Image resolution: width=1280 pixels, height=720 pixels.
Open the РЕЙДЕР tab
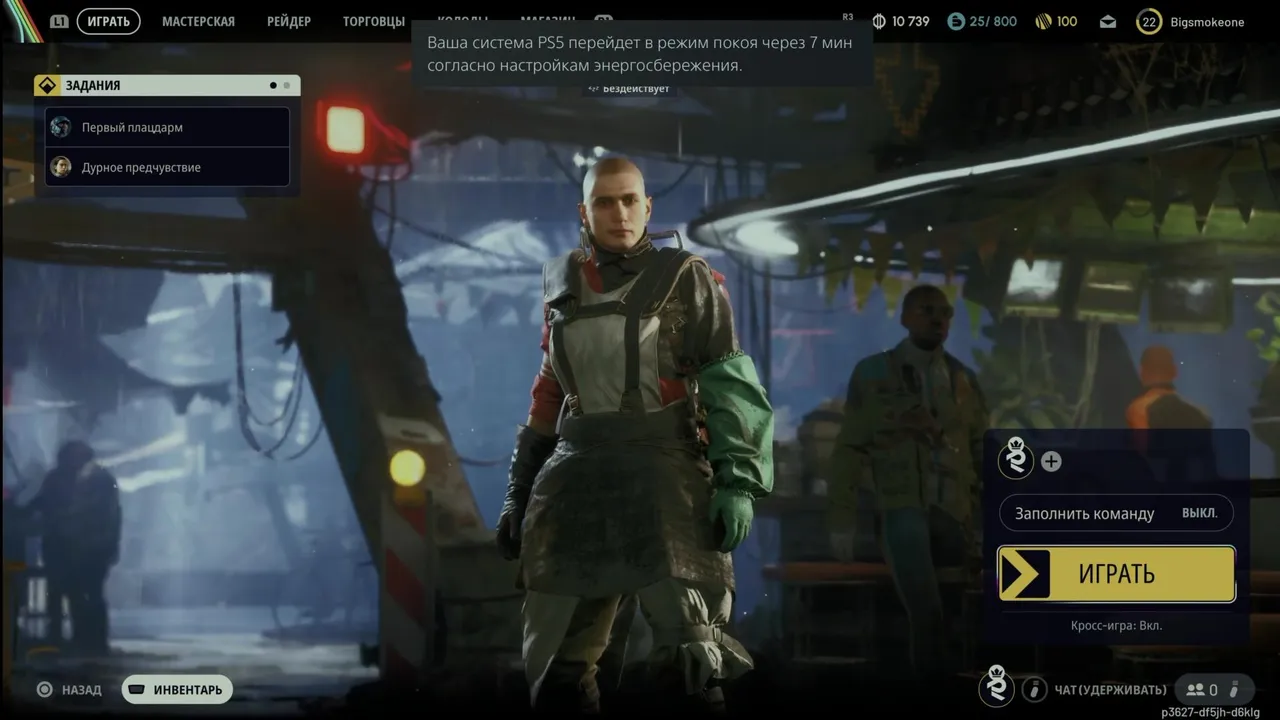click(x=289, y=21)
